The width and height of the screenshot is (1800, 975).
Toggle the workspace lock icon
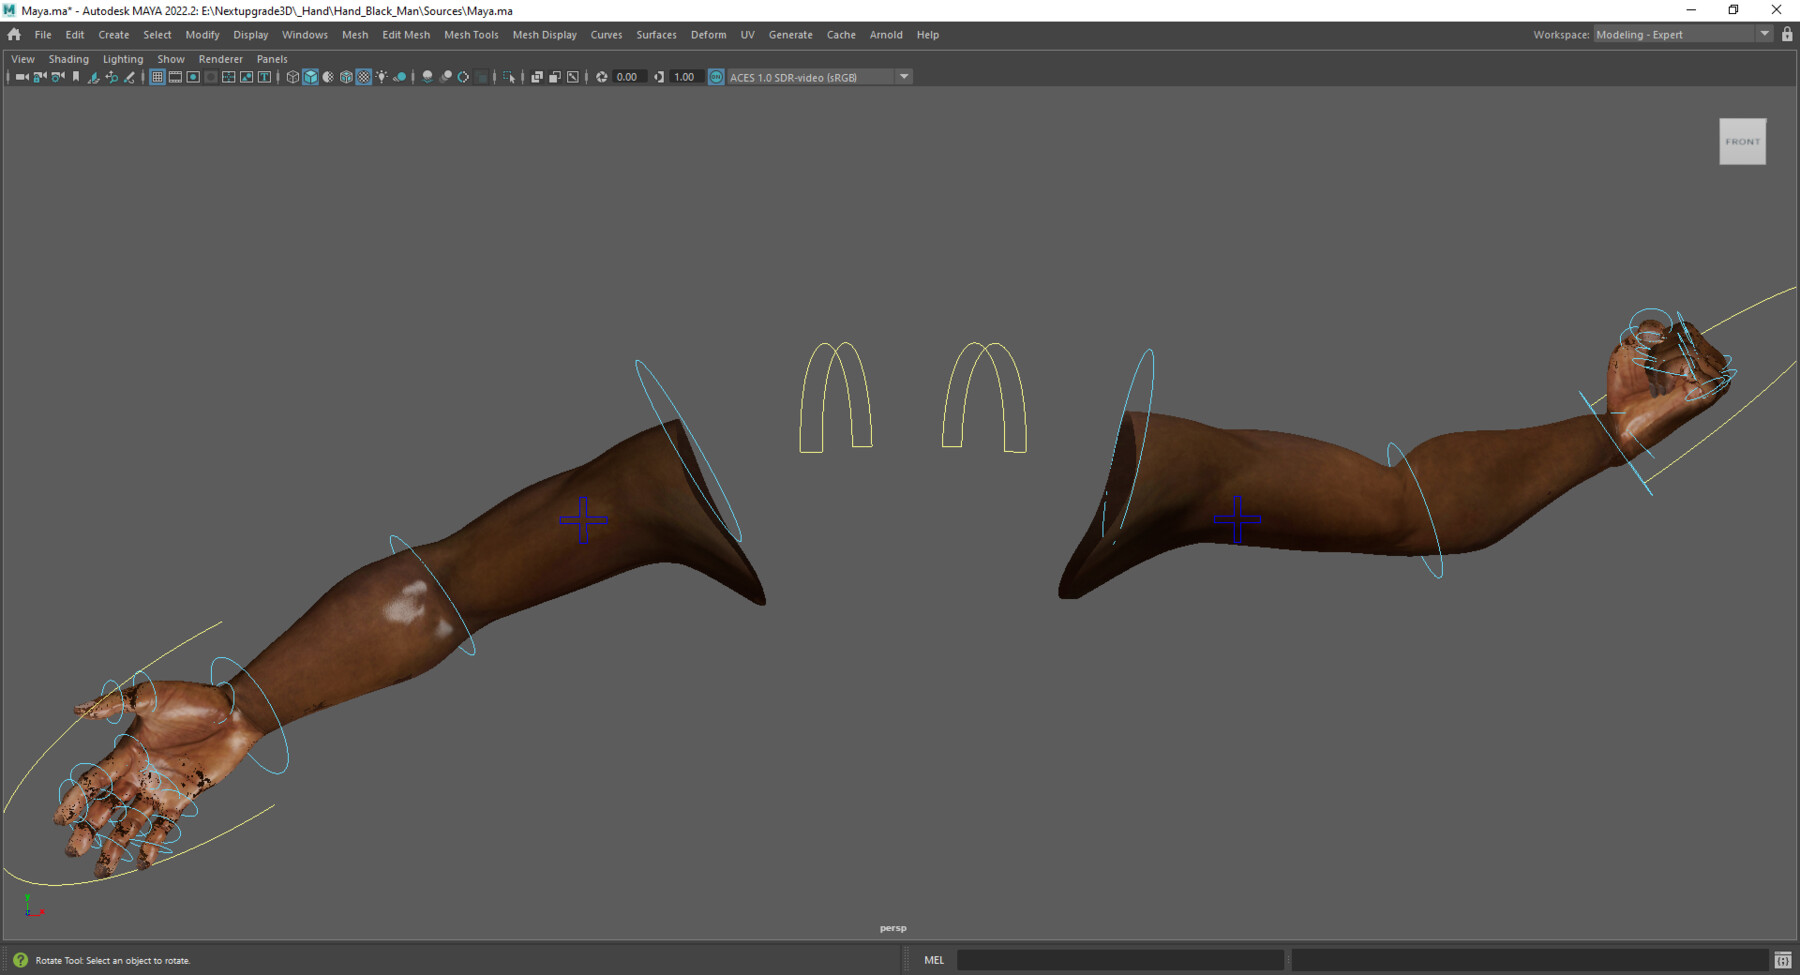1787,33
